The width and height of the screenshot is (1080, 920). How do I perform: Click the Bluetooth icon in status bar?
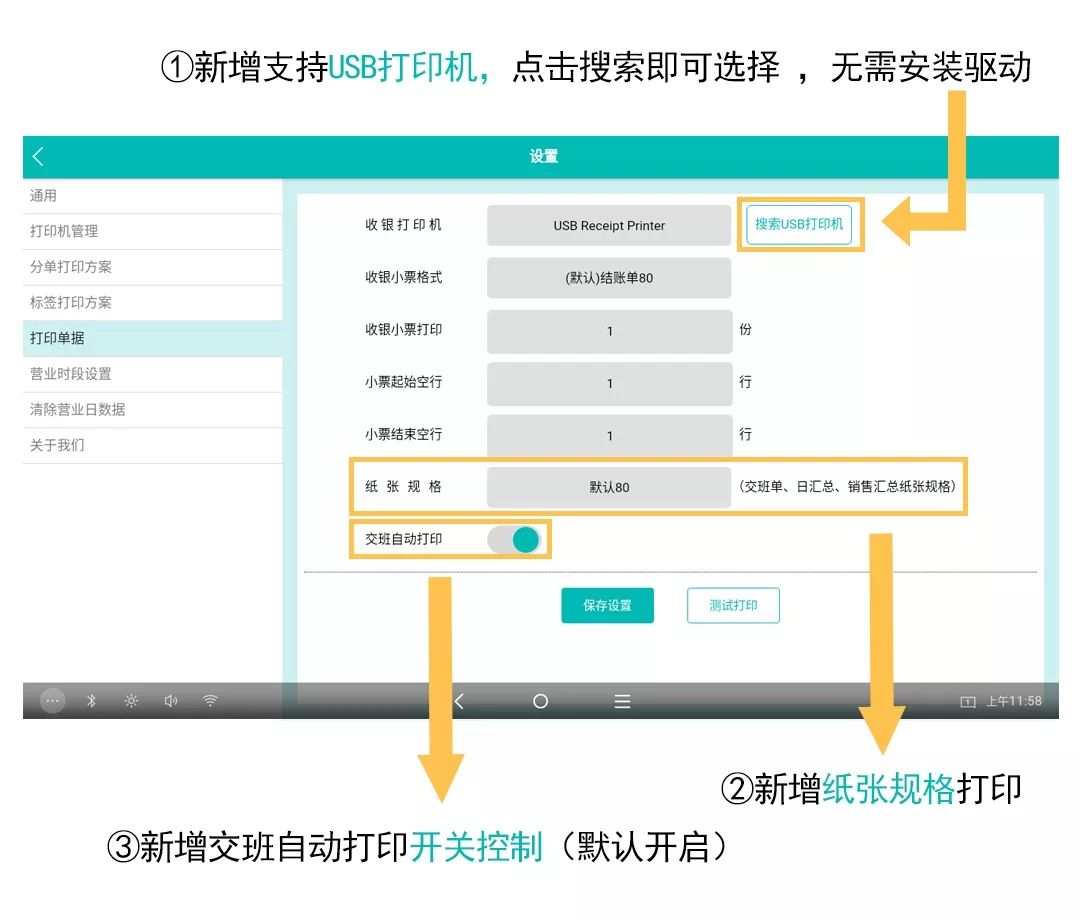pos(91,701)
